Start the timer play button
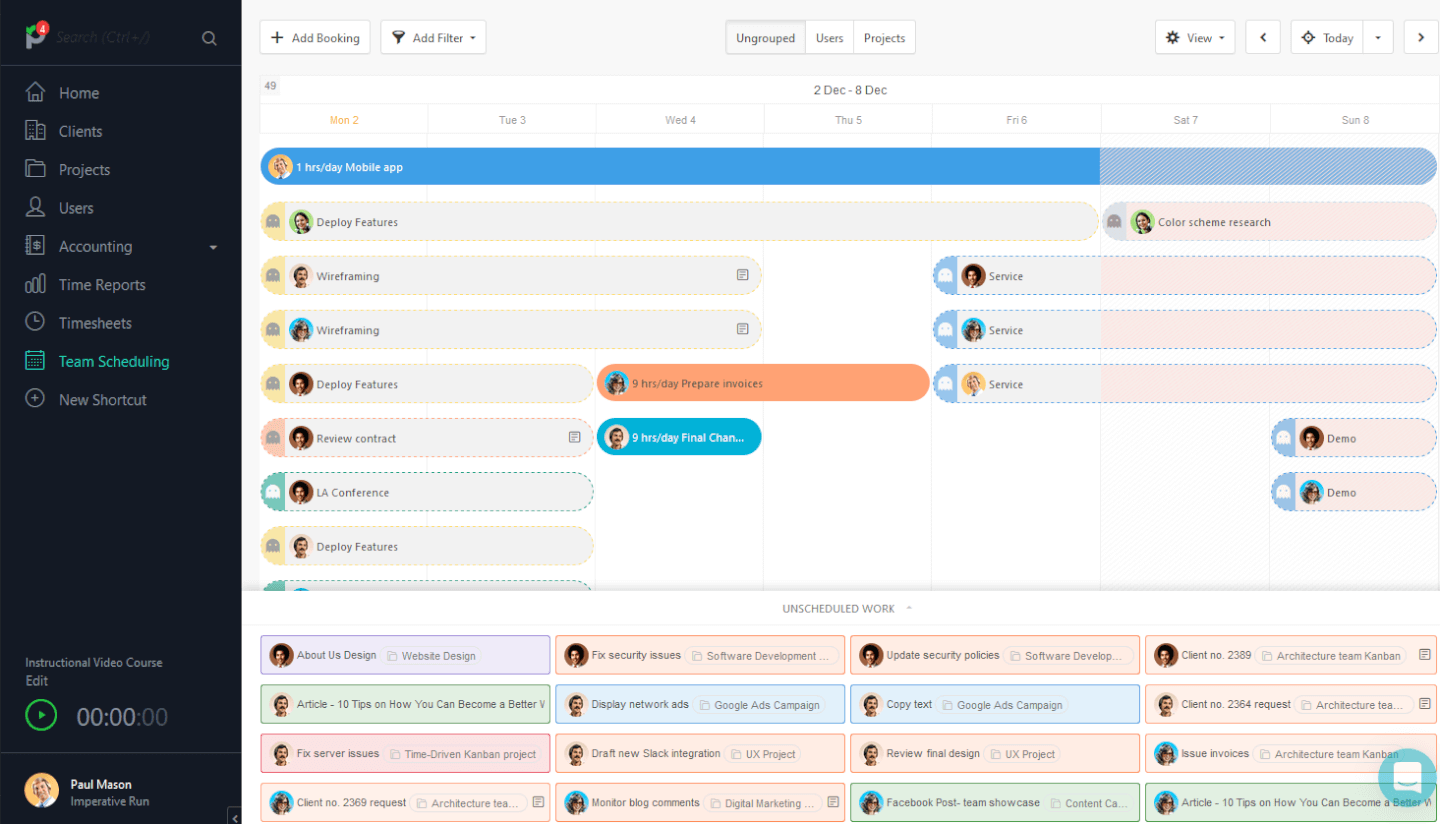Viewport: 1440px width, 824px height. 41,715
